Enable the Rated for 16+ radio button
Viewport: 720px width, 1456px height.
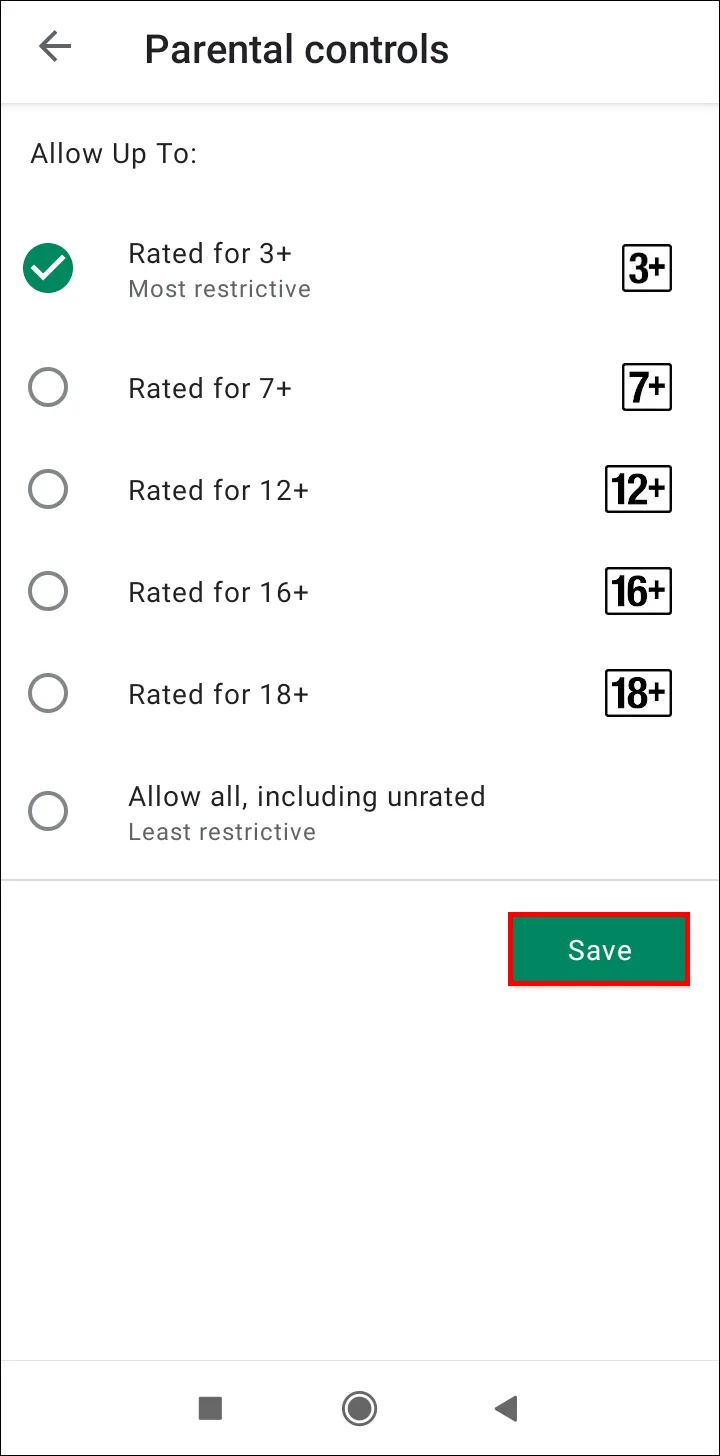48,591
